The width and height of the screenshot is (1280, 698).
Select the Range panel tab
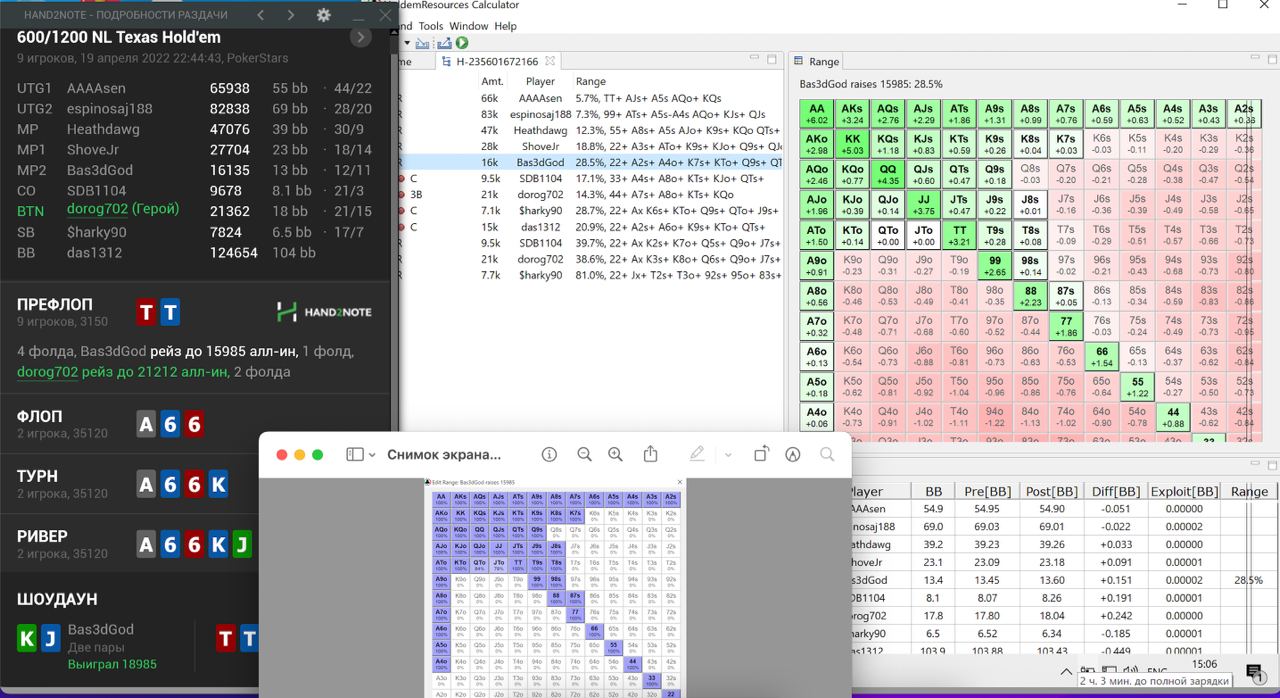[817, 62]
